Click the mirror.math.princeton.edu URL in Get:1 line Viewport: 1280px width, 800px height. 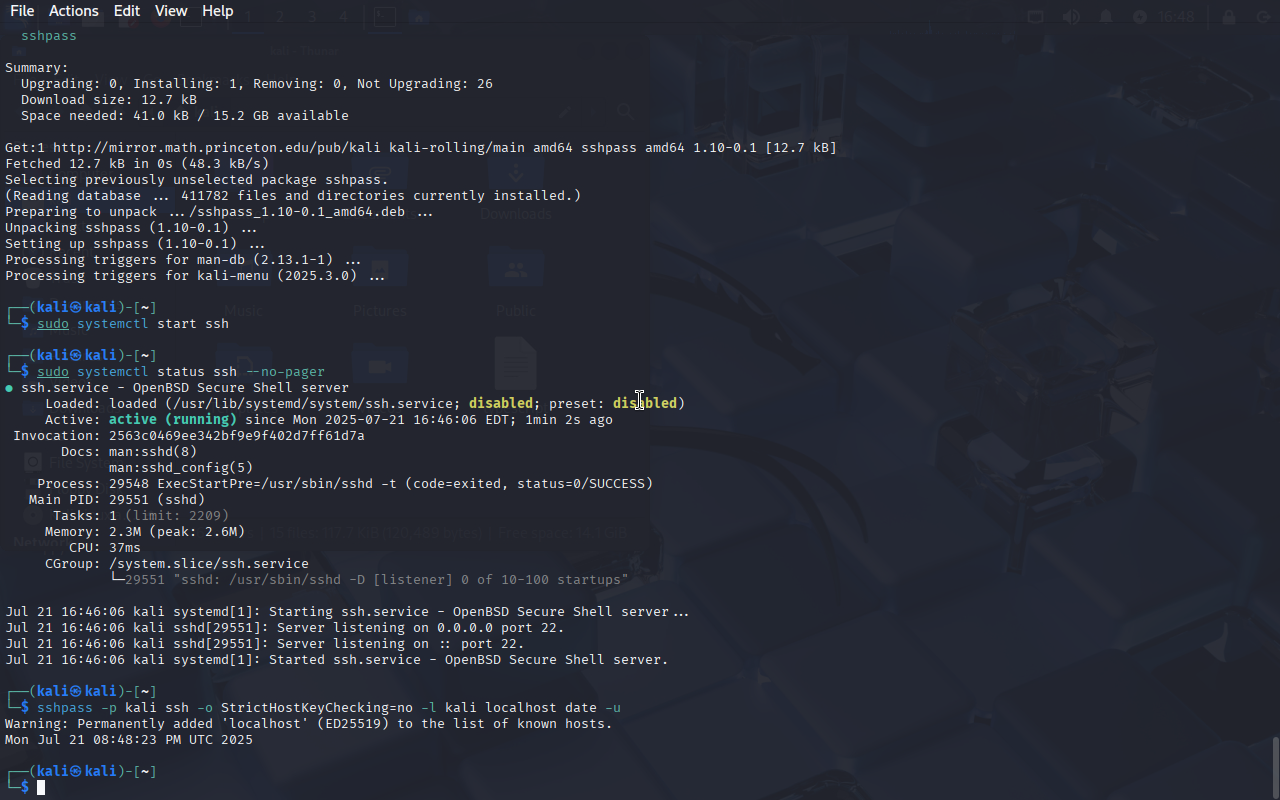(x=217, y=148)
